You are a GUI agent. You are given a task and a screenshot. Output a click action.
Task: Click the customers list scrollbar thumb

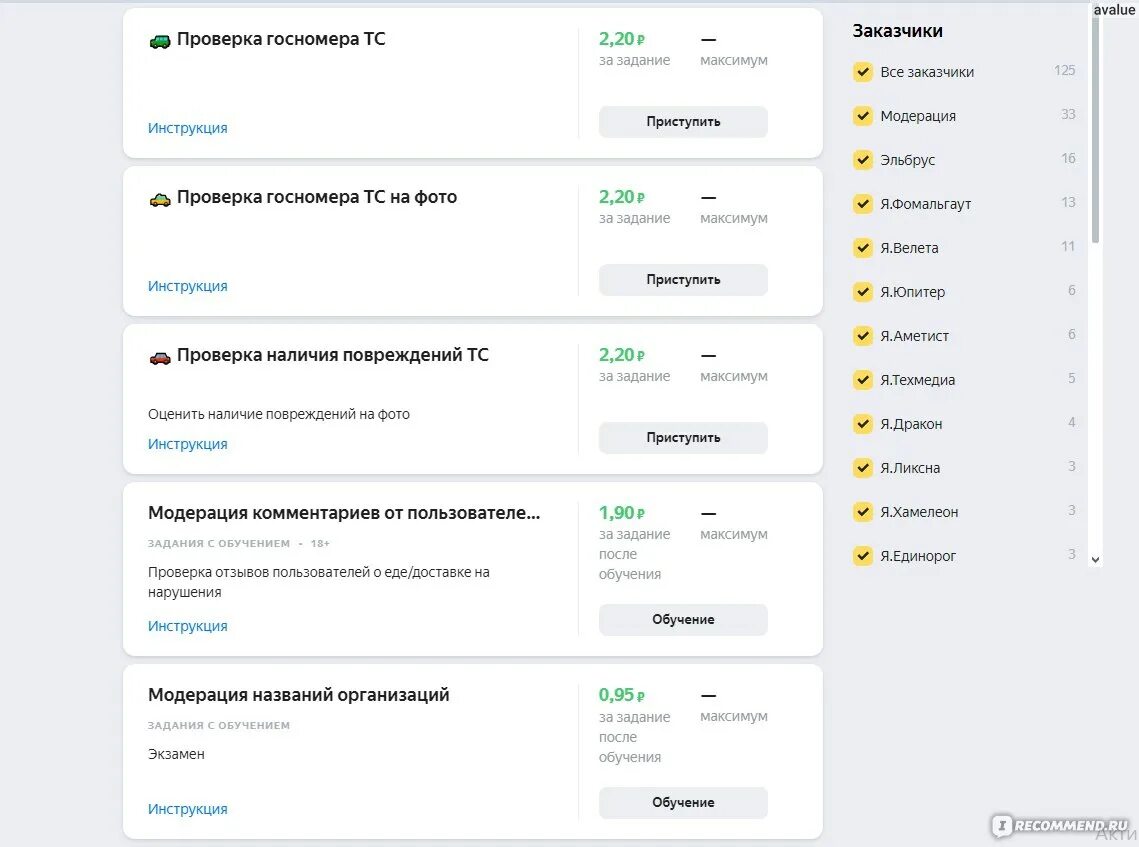pyautogui.click(x=1095, y=130)
